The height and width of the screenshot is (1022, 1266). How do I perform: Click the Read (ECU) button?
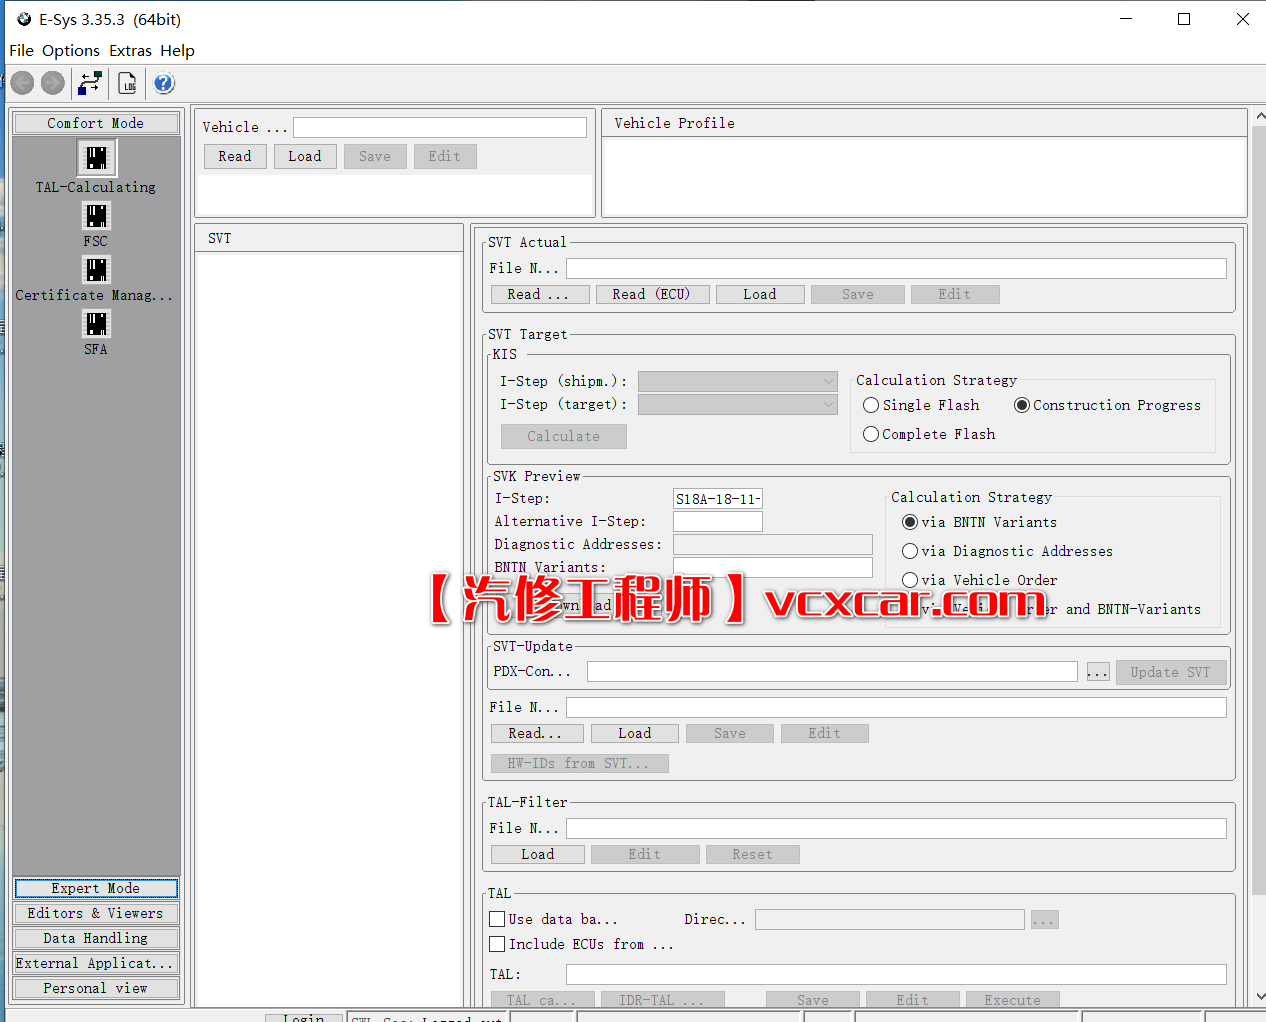[652, 293]
